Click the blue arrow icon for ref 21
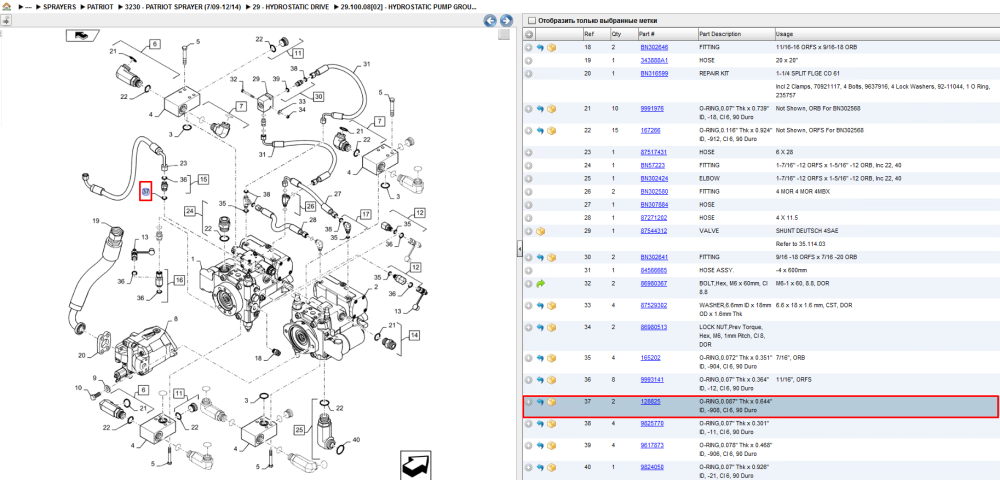1000x480 pixels. pos(540,109)
